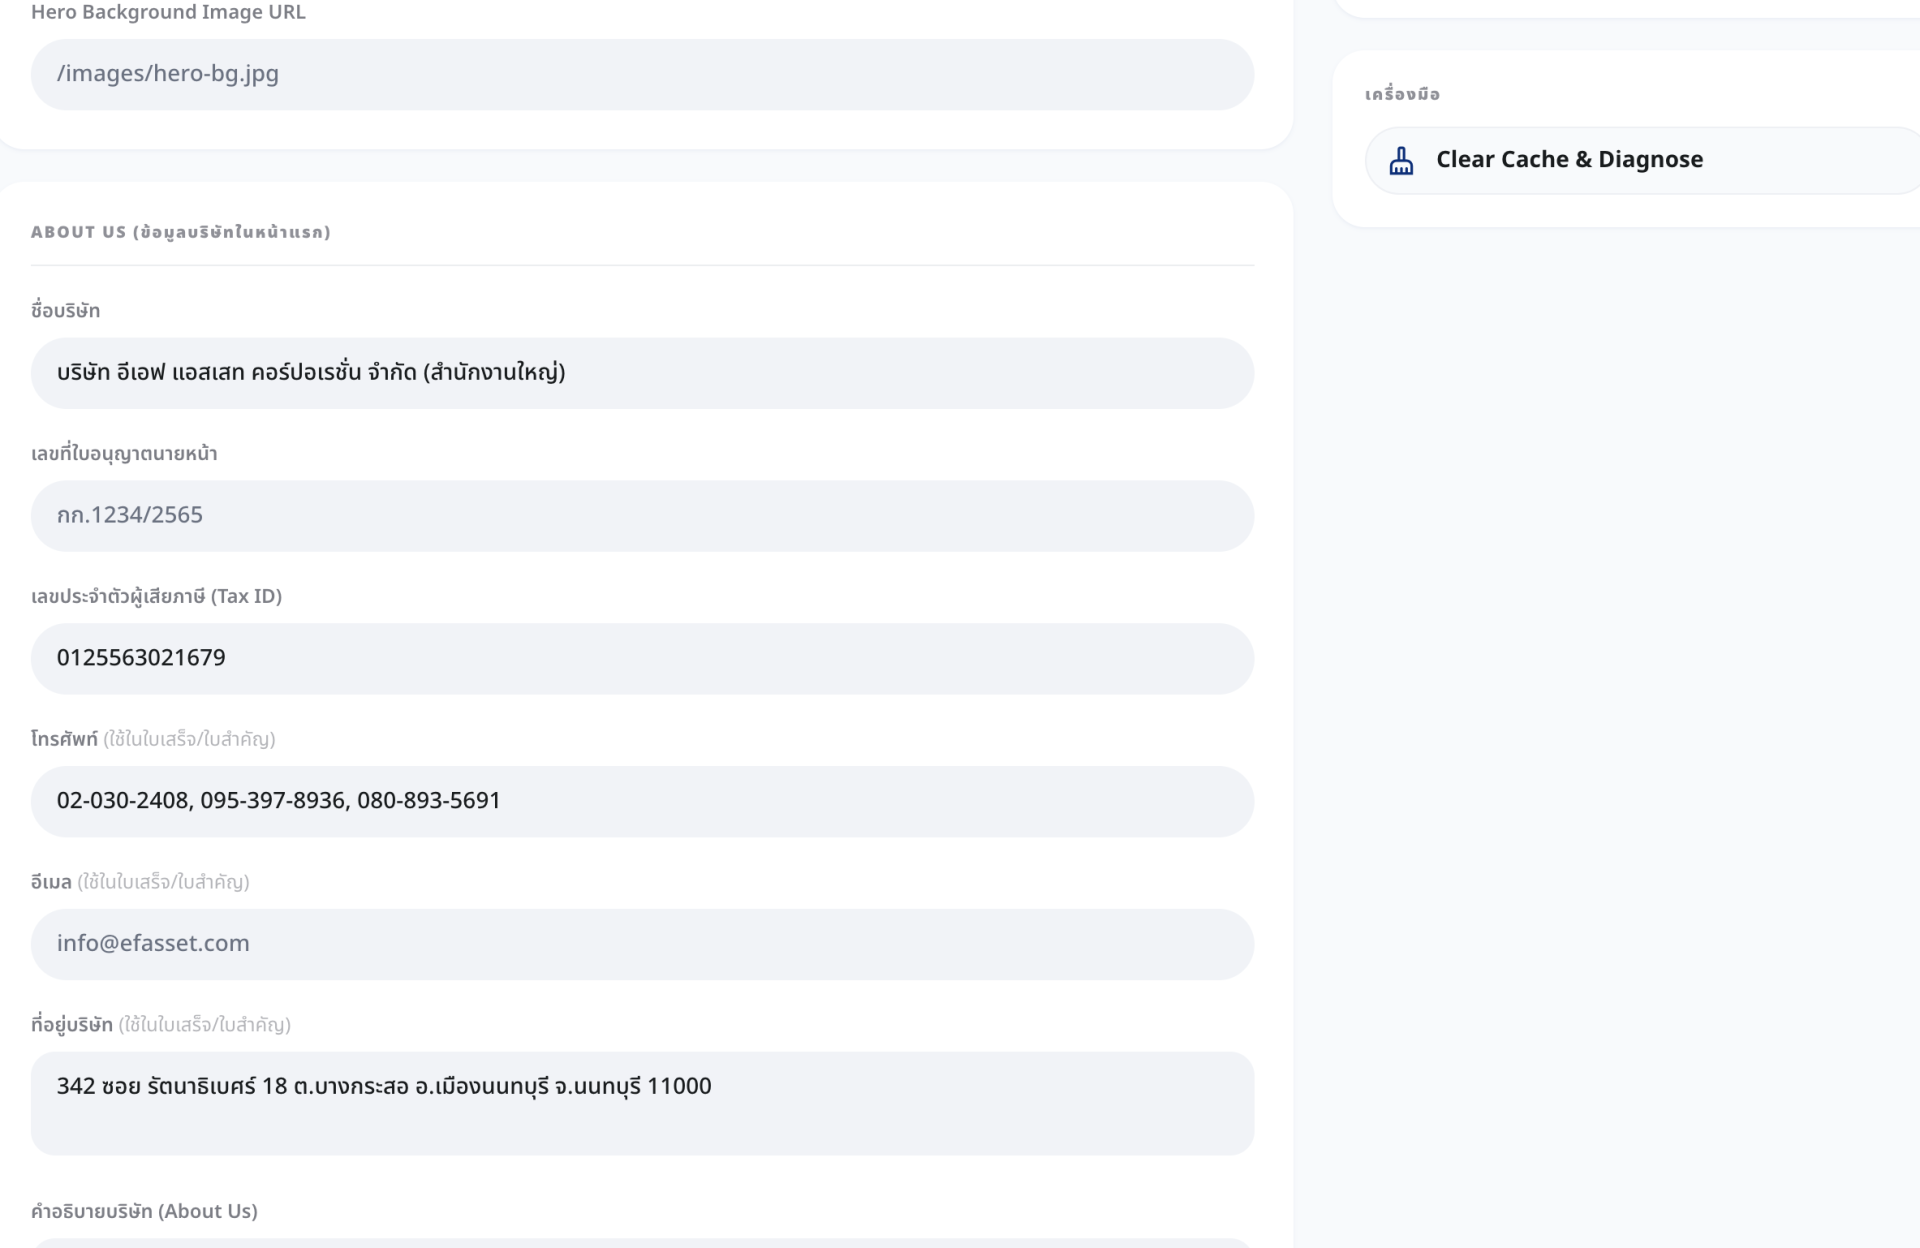Edit the phone numbers (โทรศัพท์) input field

tap(642, 801)
